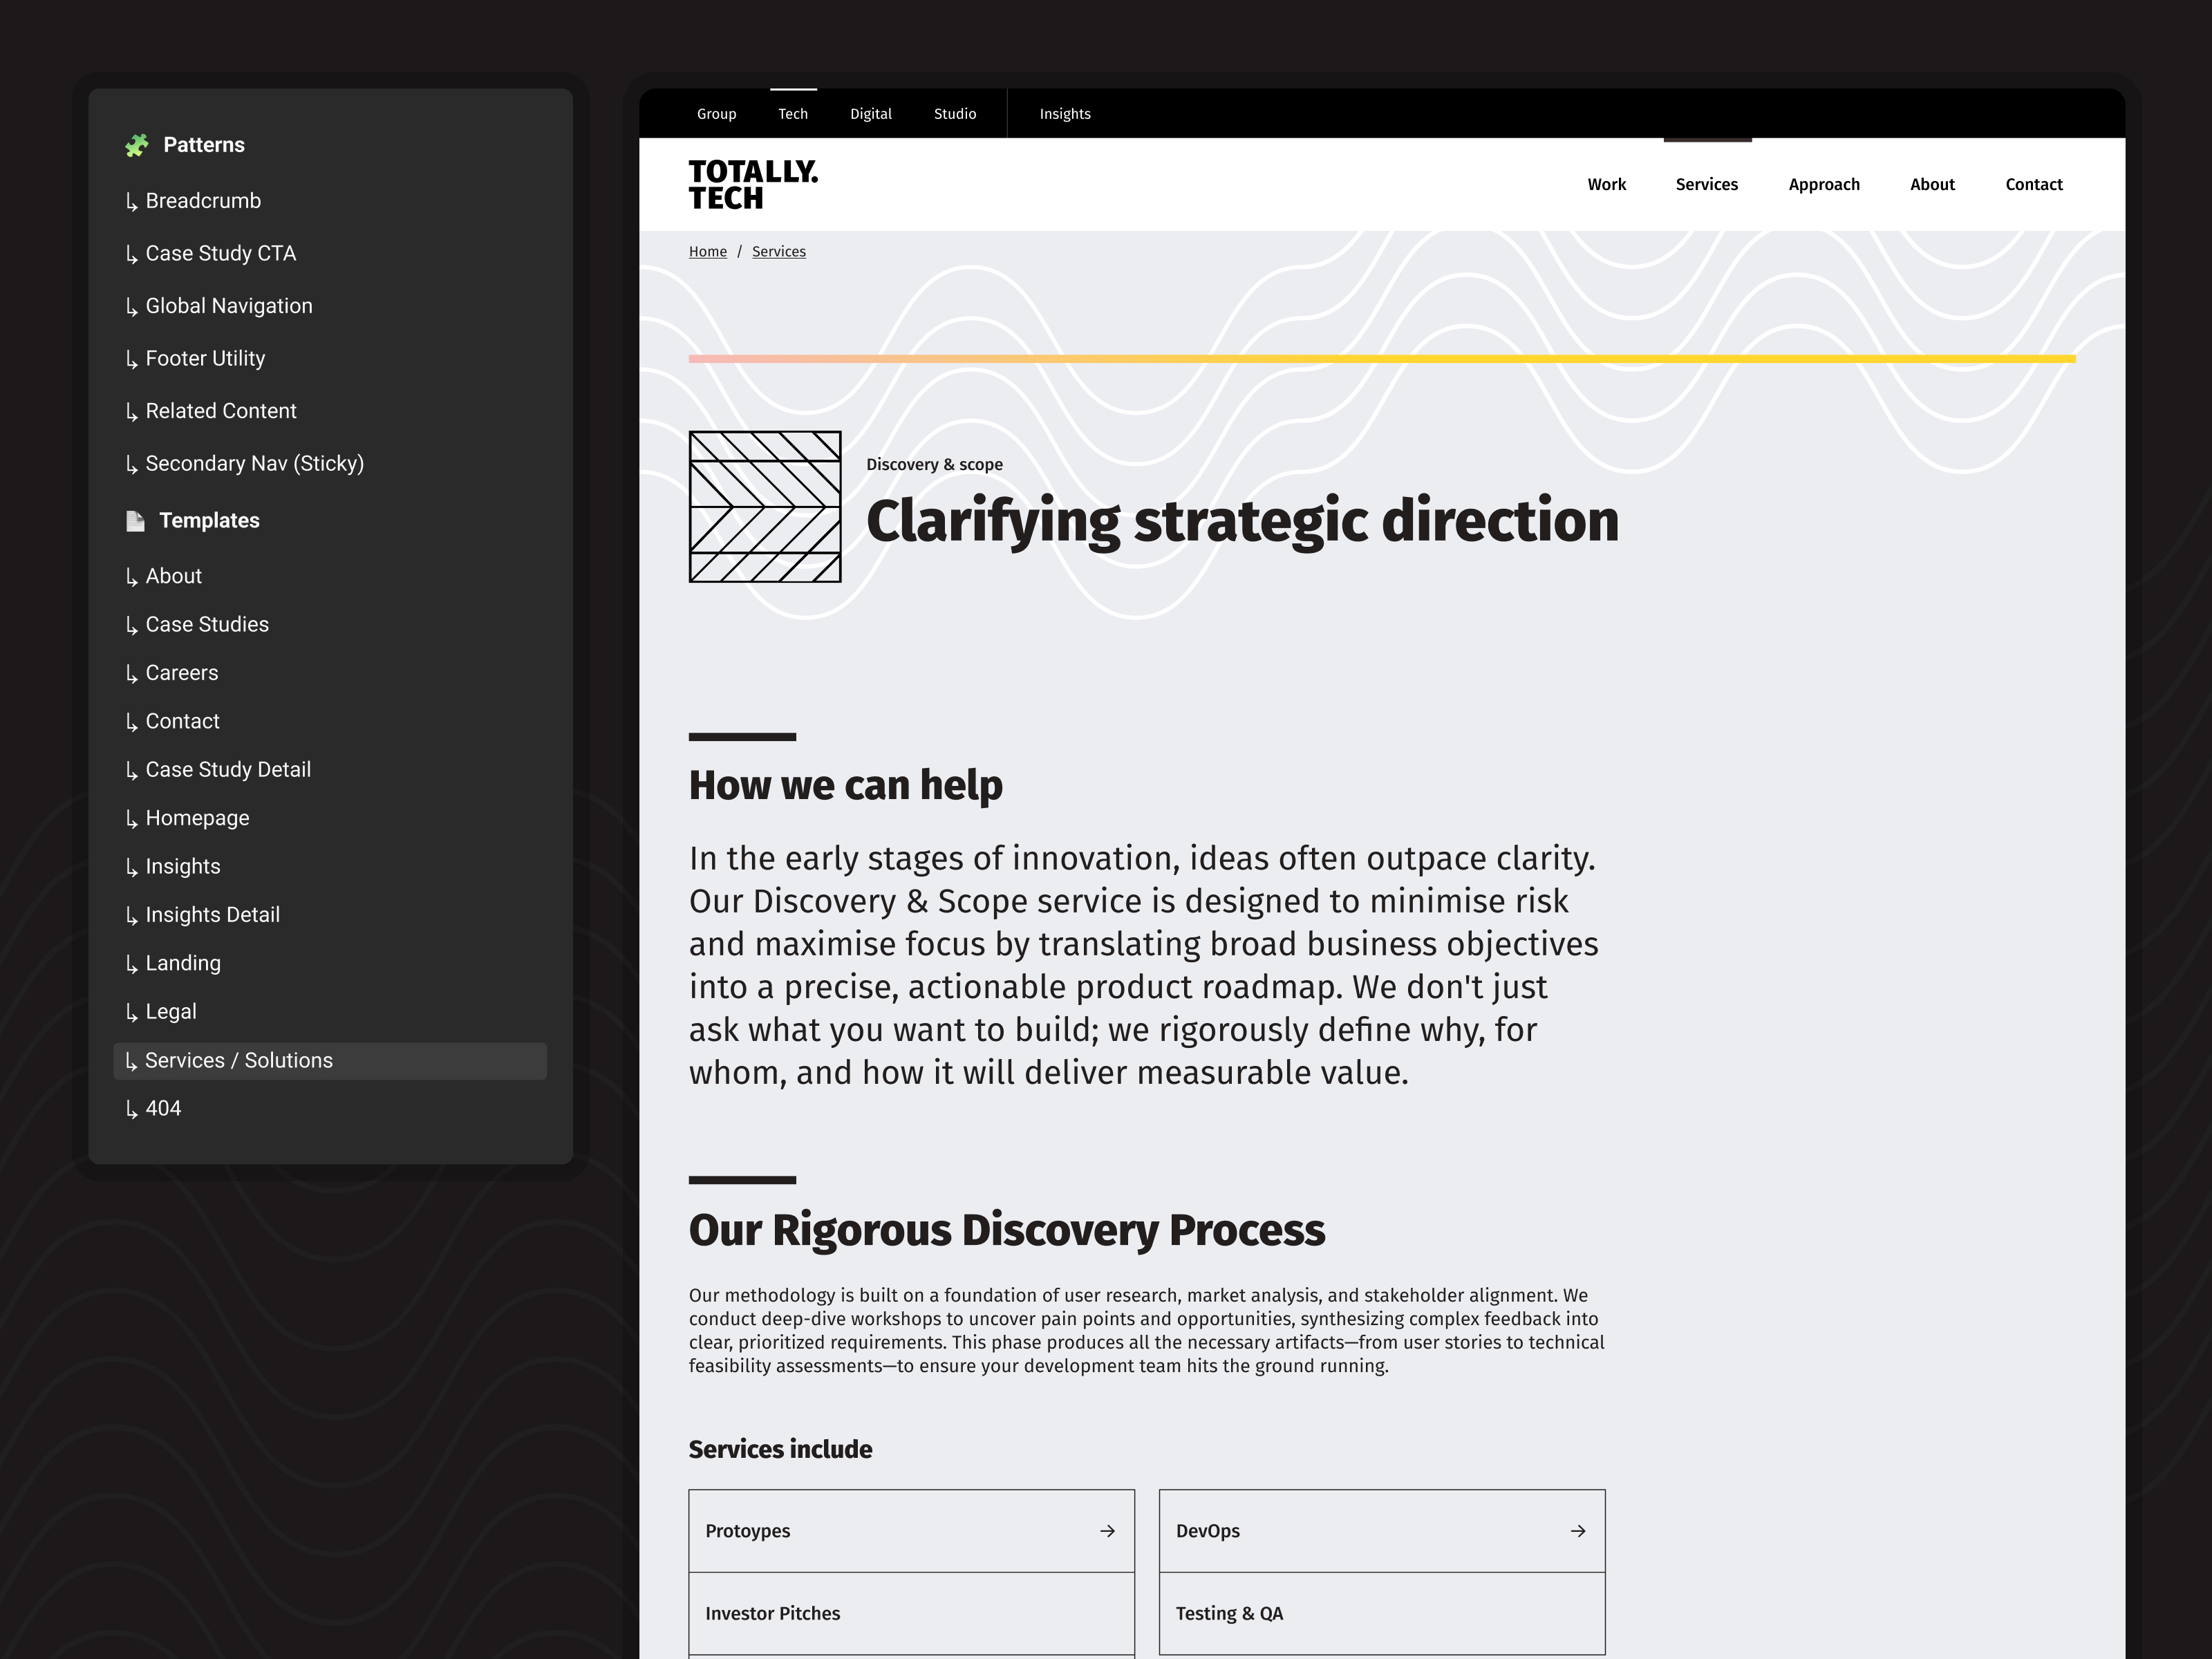Open the Investor Pitches service card
The width and height of the screenshot is (2212, 1659).
click(910, 1613)
